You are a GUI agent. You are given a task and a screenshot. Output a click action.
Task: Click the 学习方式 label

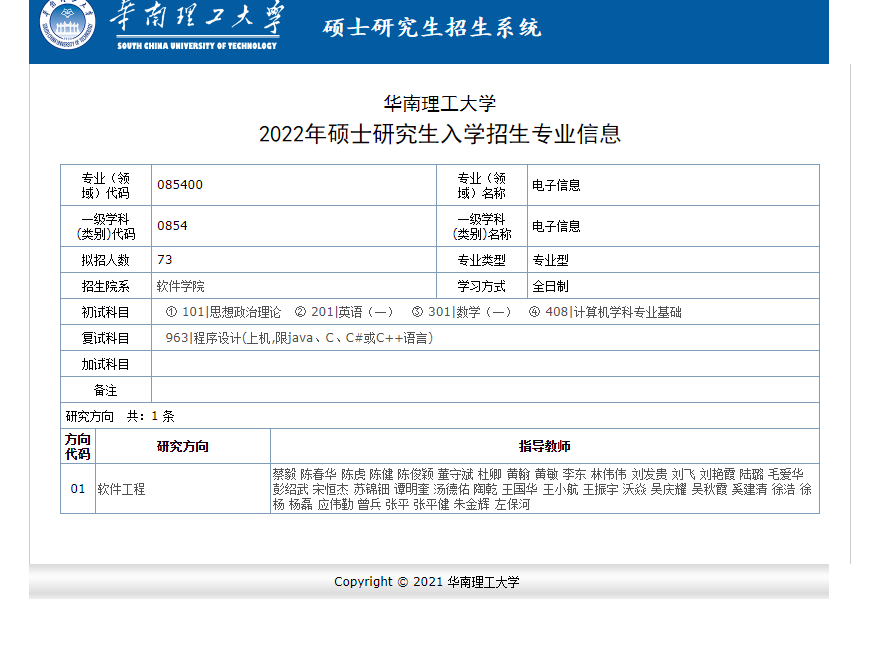click(482, 286)
